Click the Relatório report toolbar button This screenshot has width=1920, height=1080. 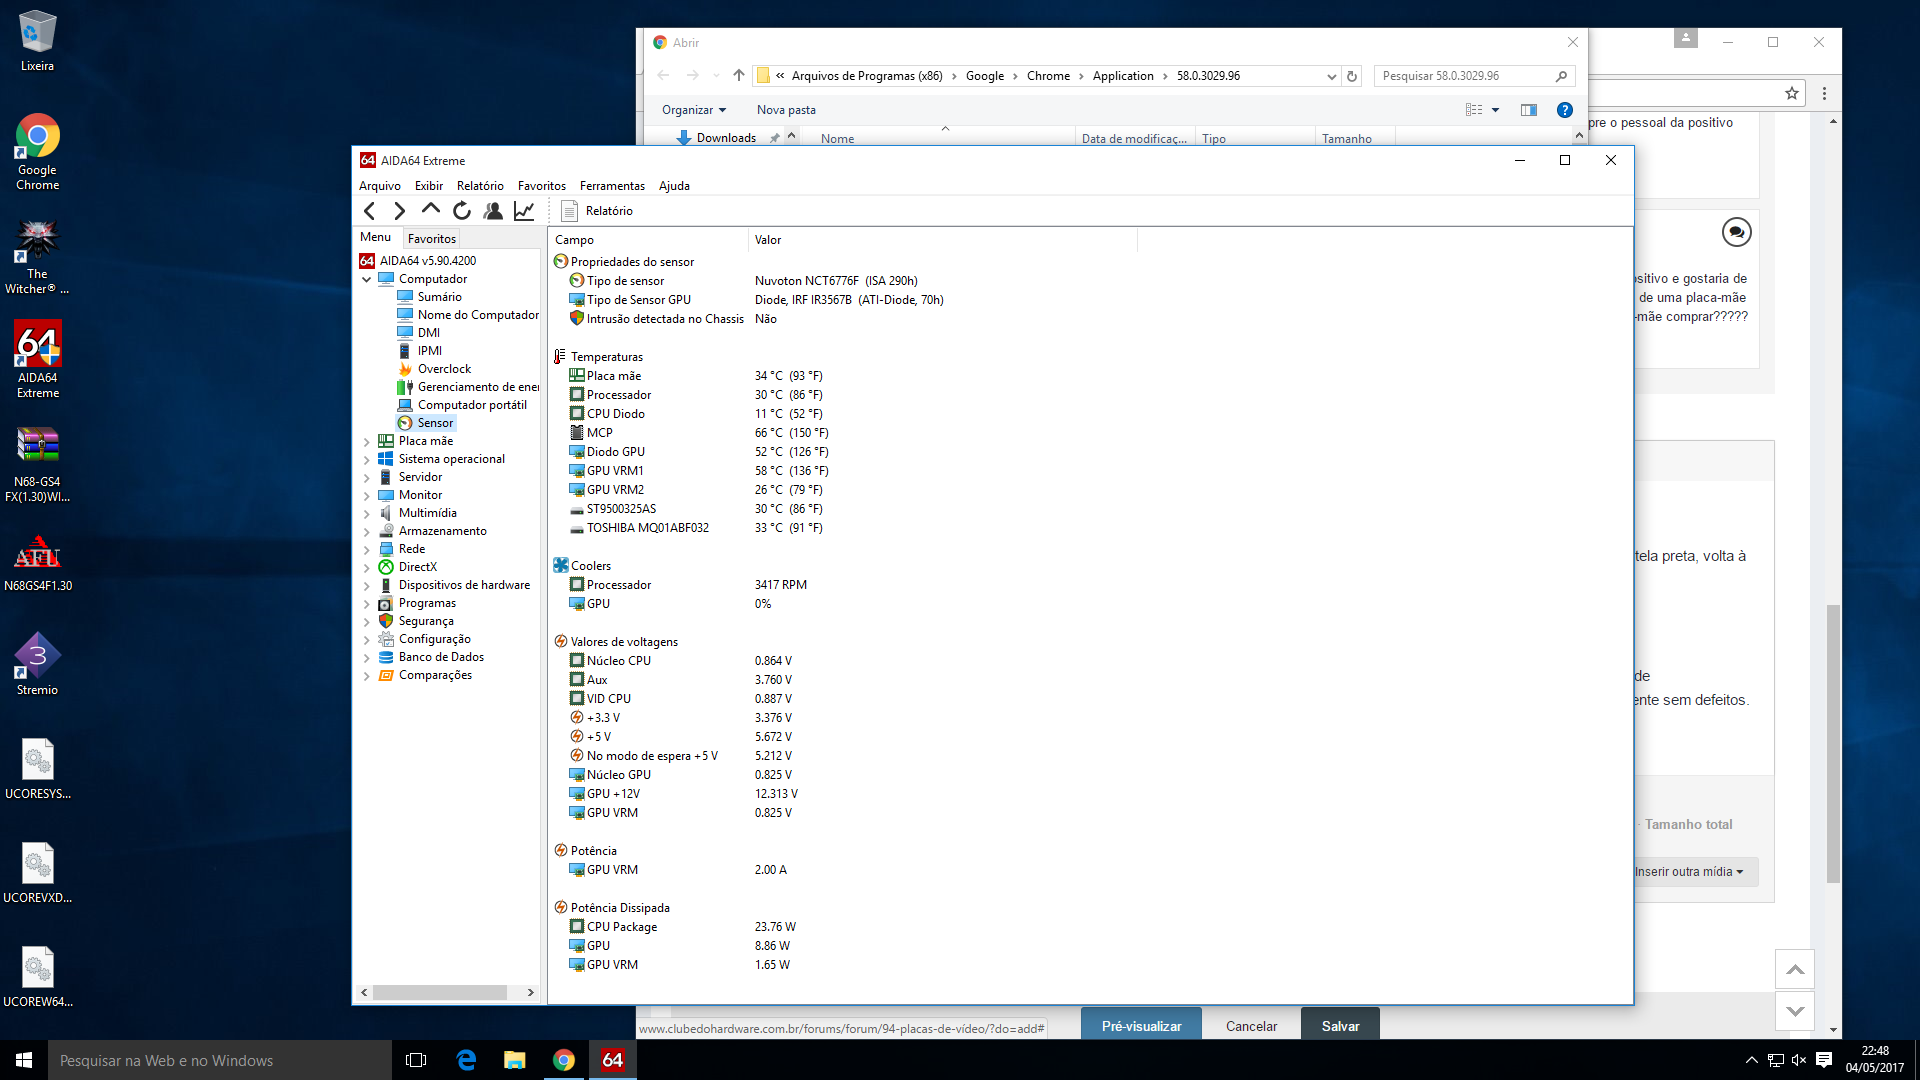598,211
